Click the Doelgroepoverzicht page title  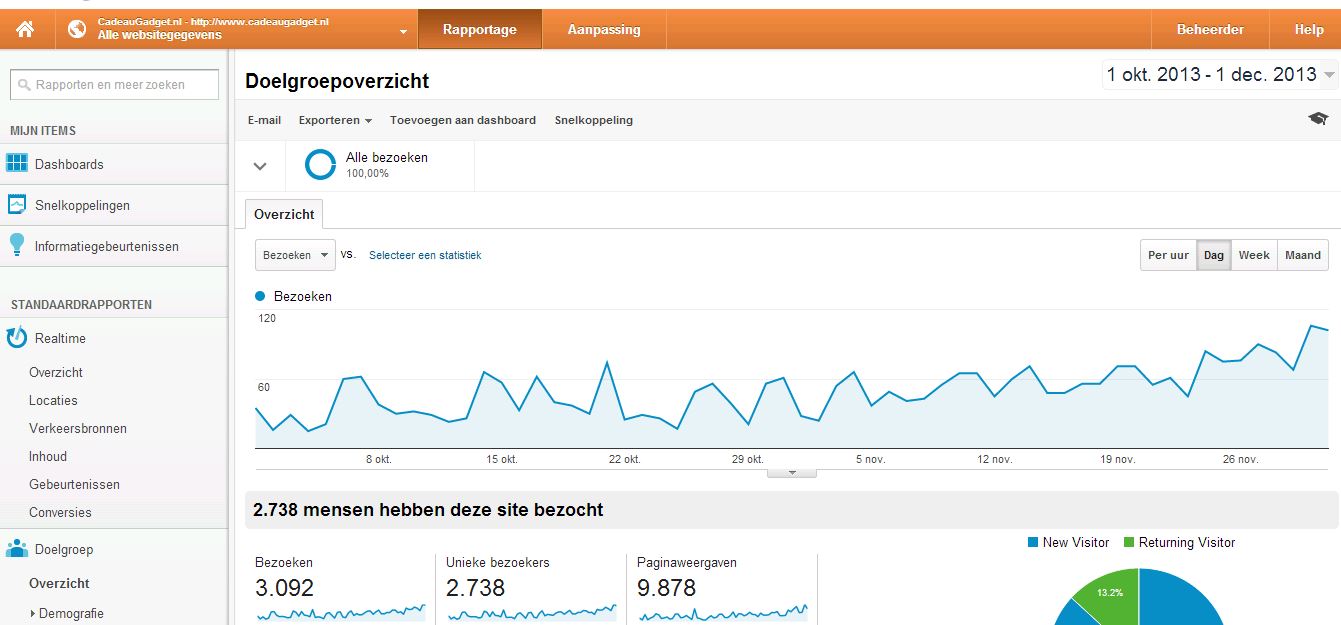[x=337, y=81]
